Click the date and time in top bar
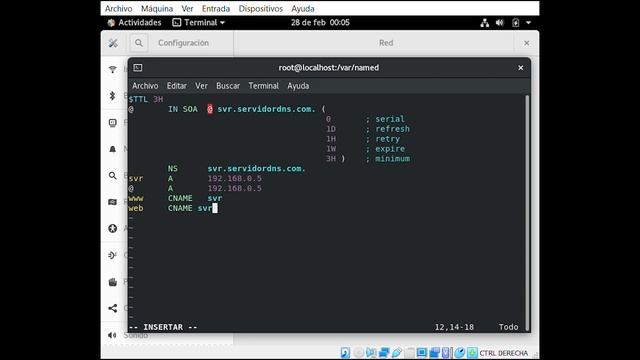Image resolution: width=640 pixels, height=360 pixels. [x=320, y=23]
